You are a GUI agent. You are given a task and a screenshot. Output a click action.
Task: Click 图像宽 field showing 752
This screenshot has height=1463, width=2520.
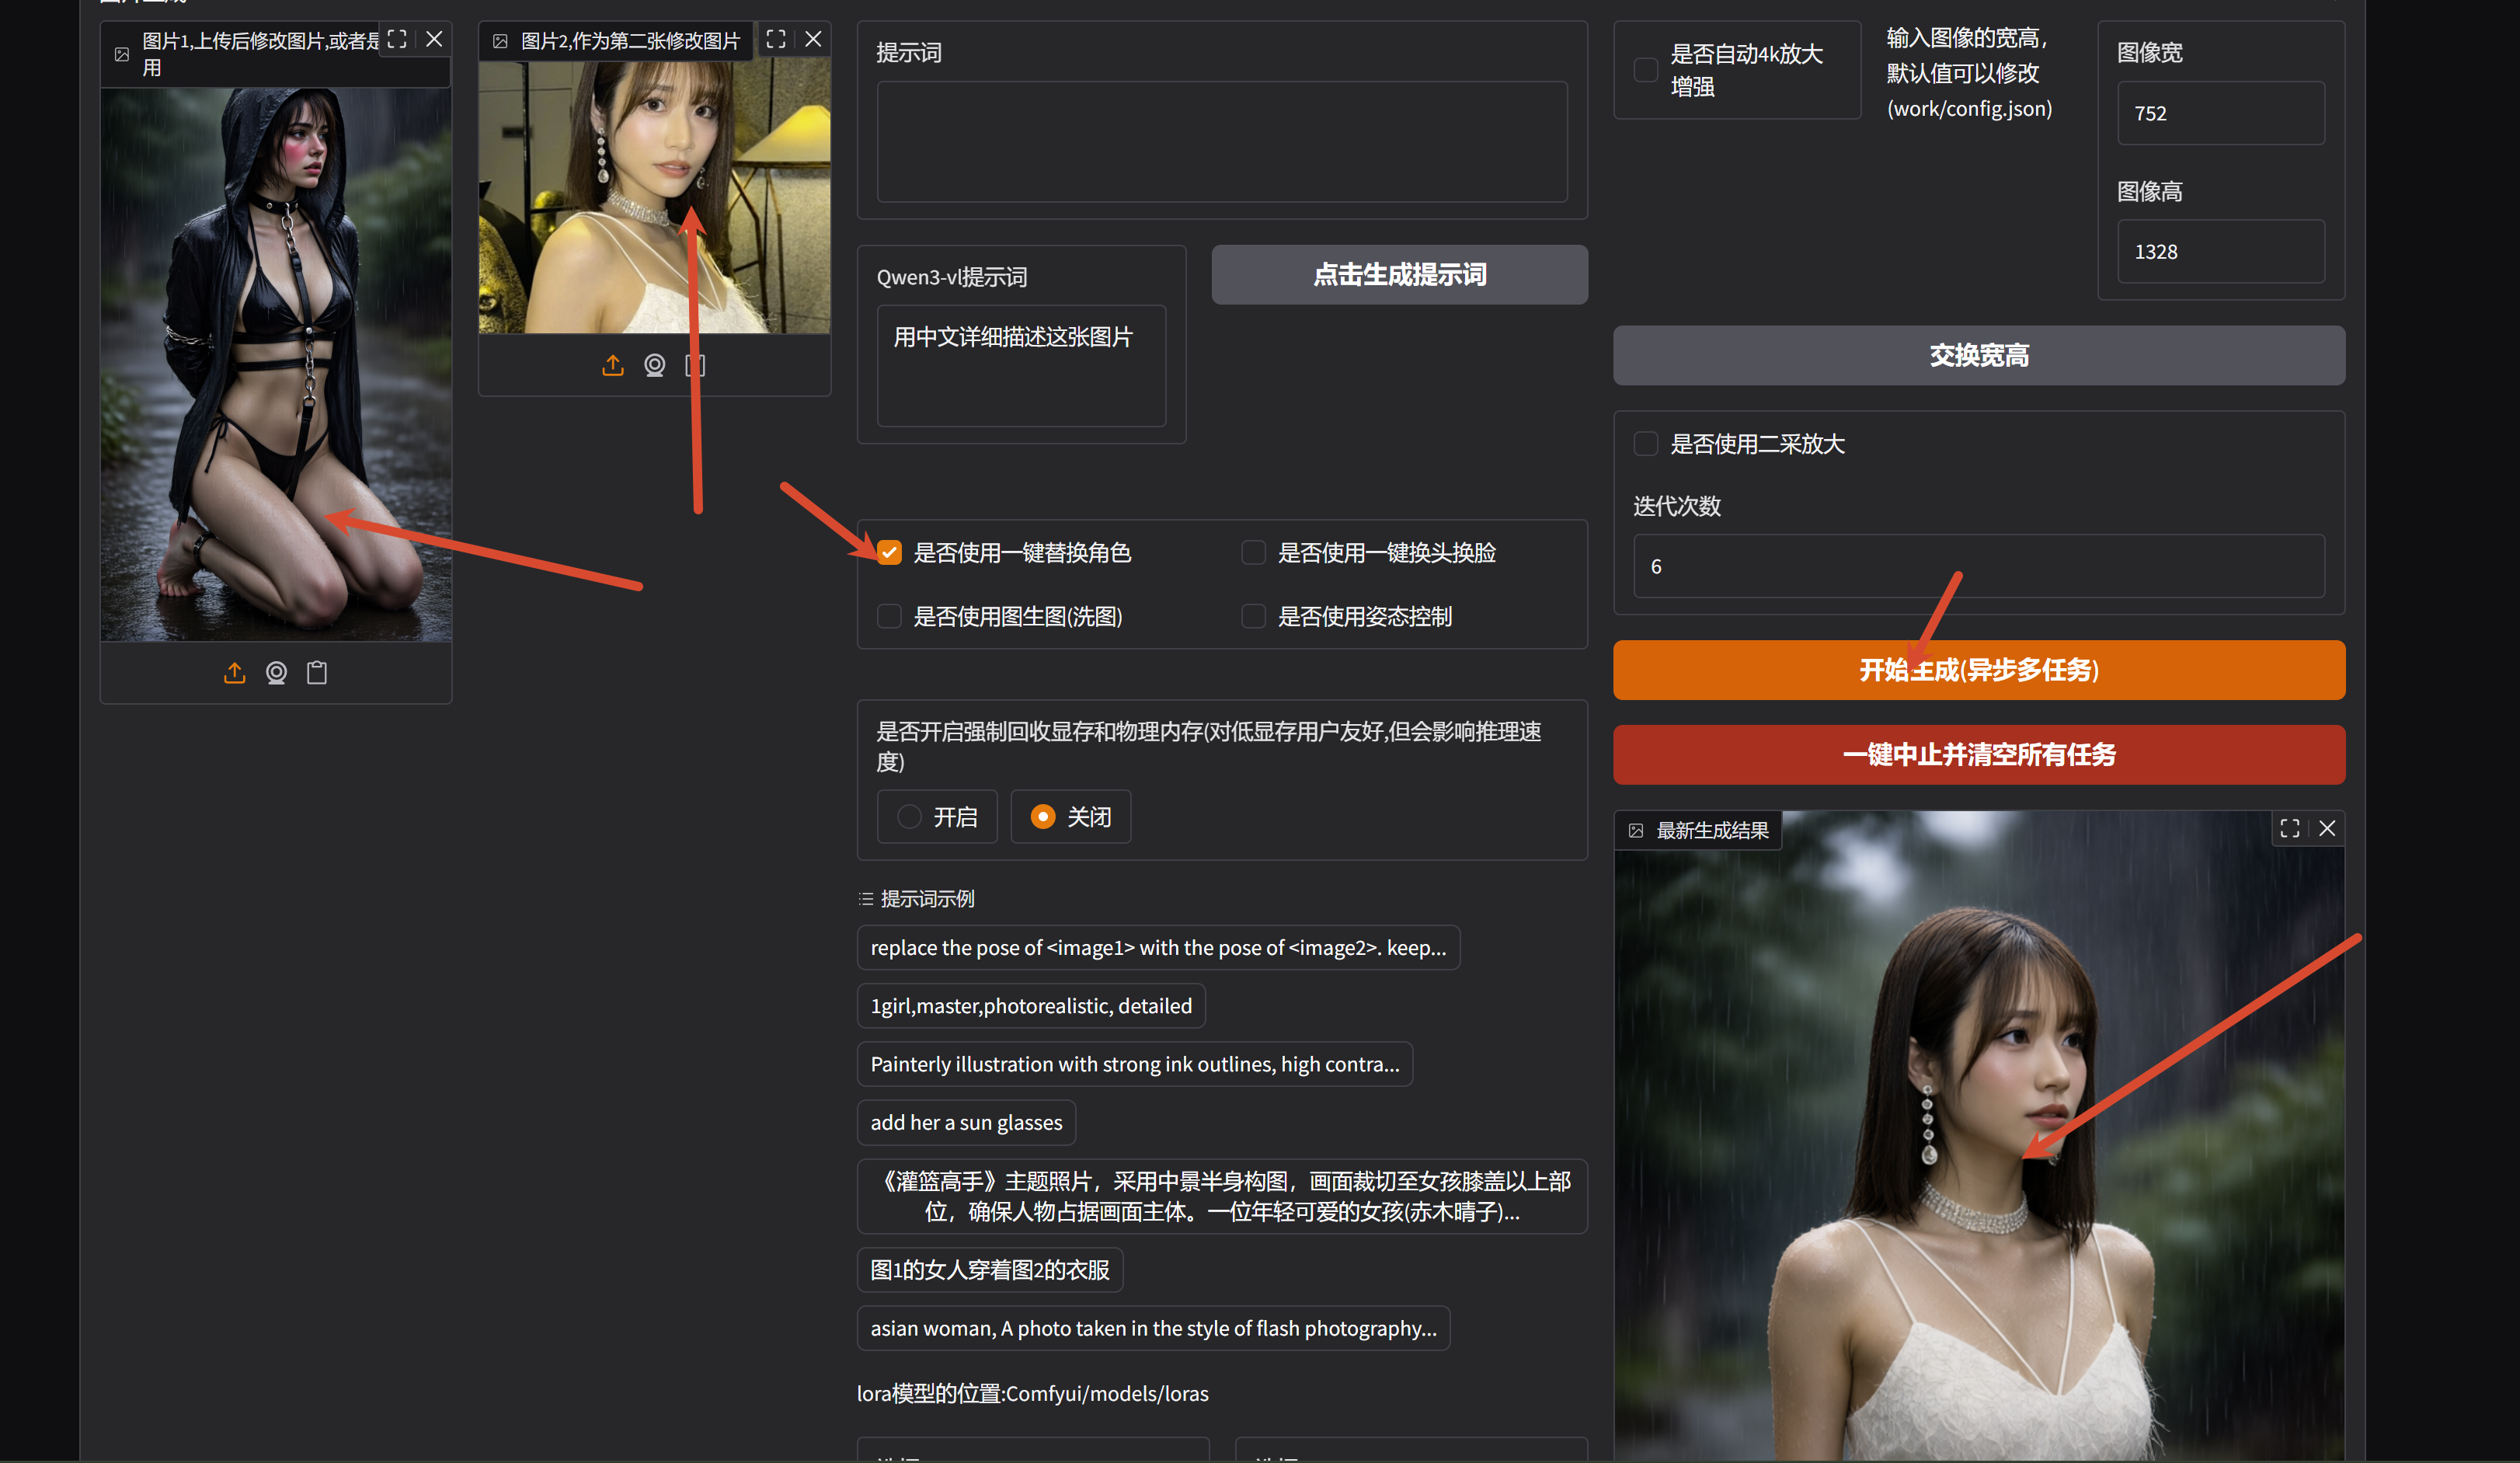(2220, 113)
